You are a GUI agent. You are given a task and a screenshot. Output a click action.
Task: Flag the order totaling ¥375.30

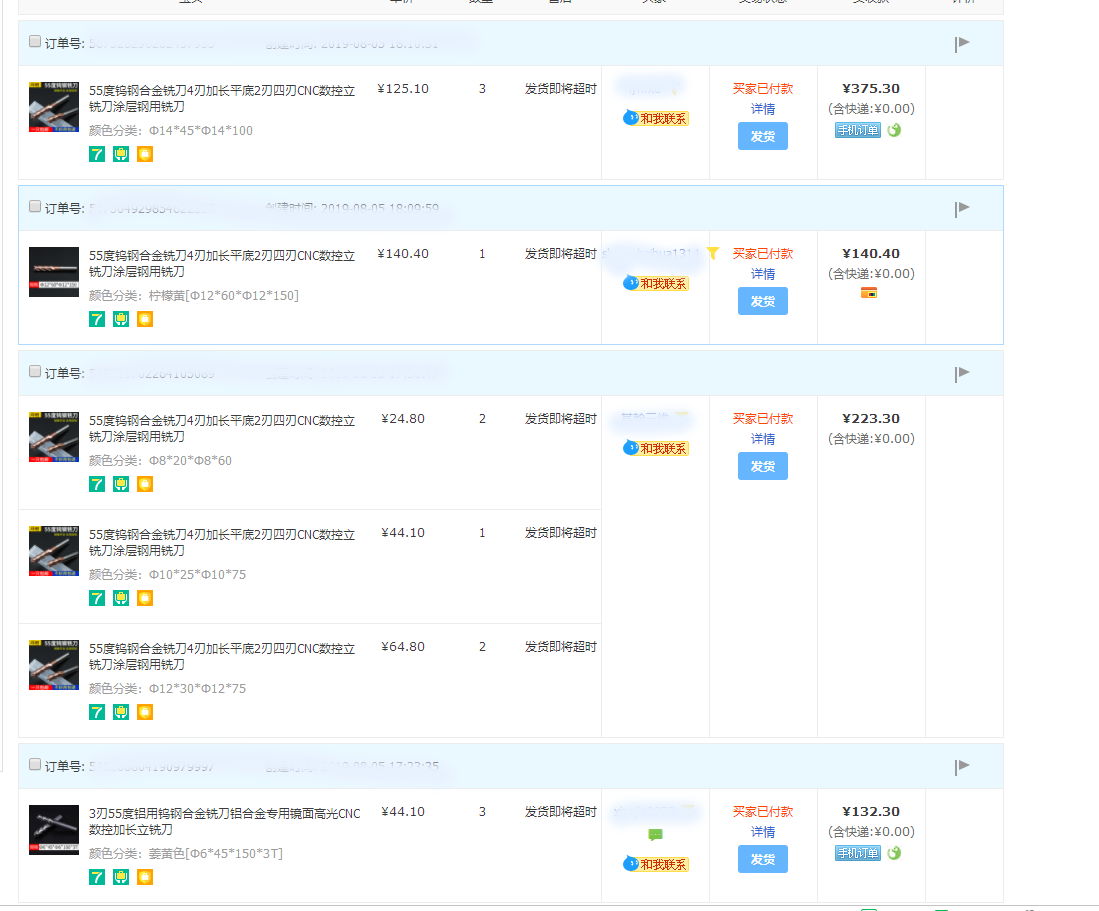[962, 43]
